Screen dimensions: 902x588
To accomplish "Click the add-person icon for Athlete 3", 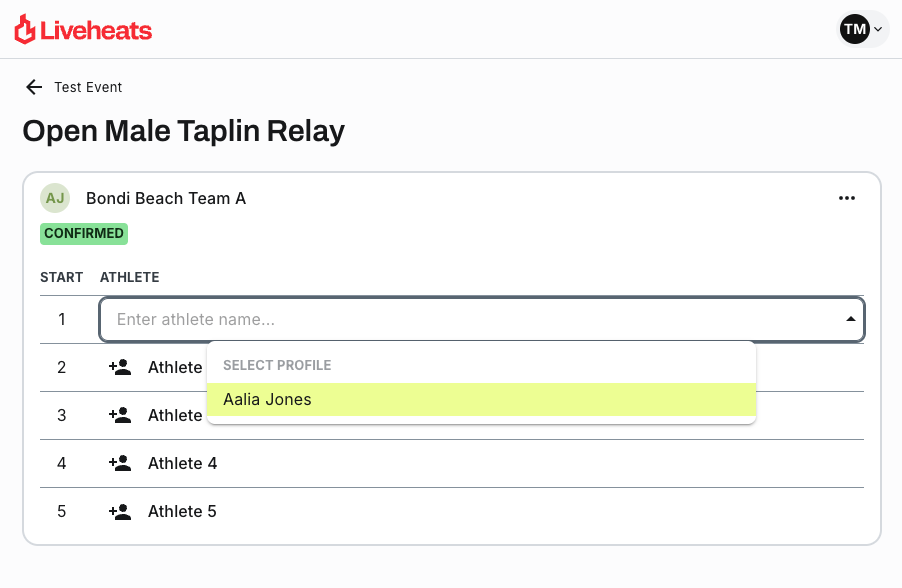I will pyautogui.click(x=120, y=415).
